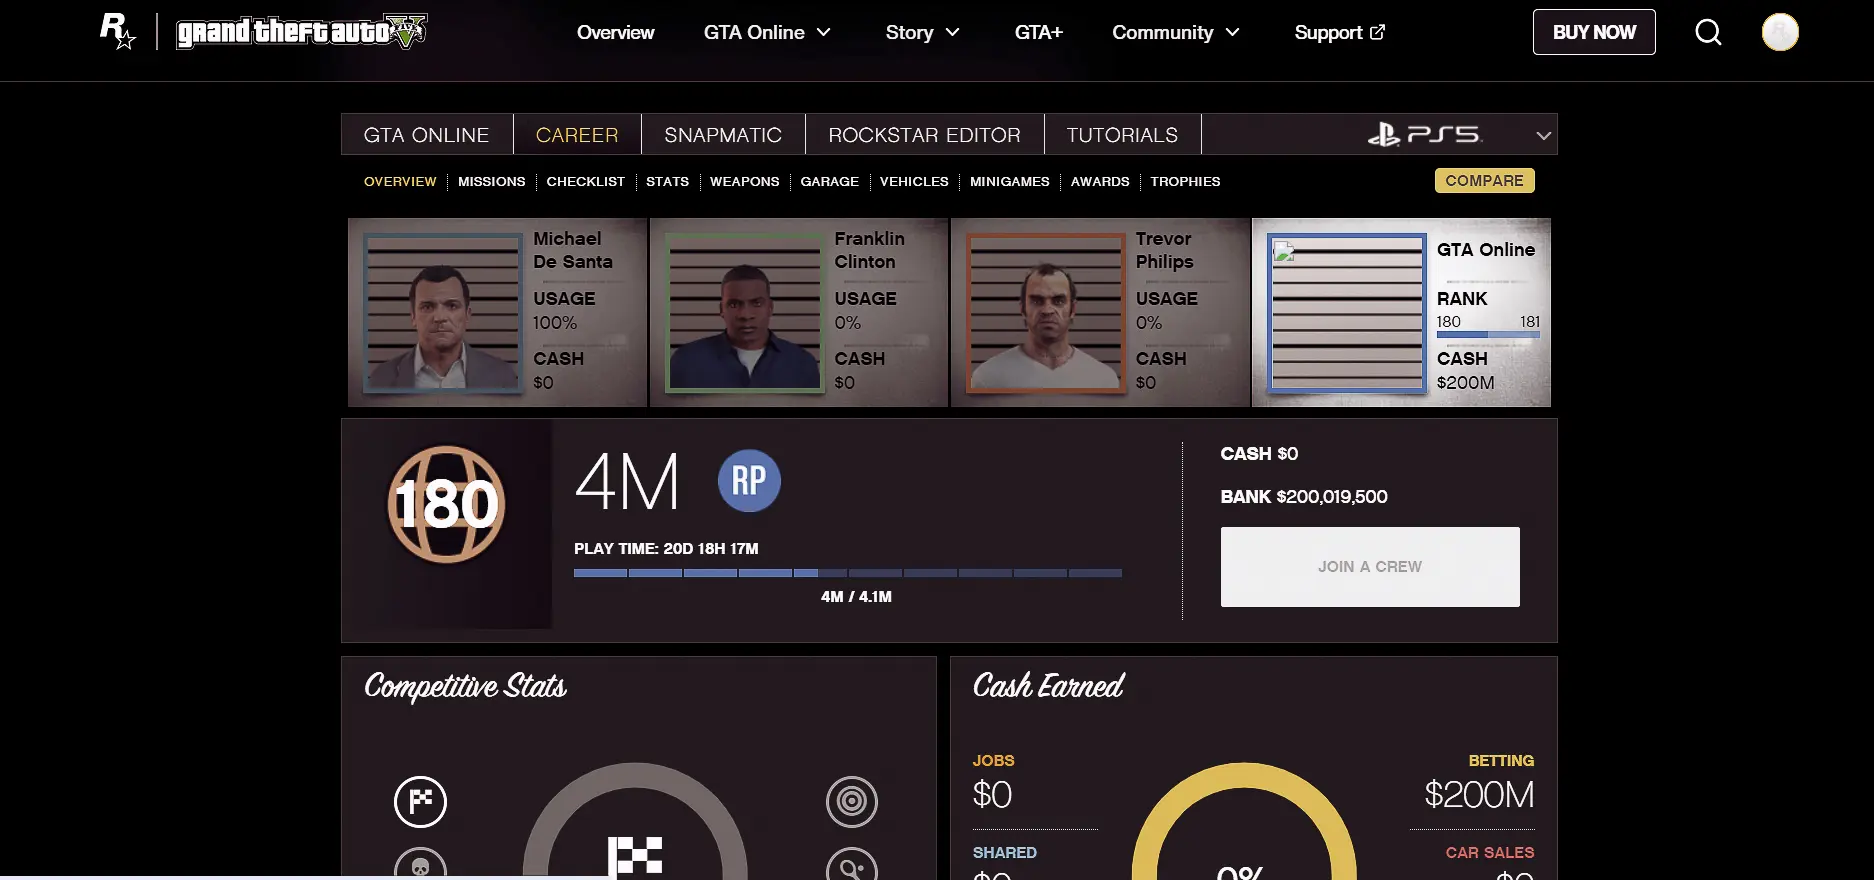Switch to the GTA ONLINE tab
The width and height of the screenshot is (1874, 880).
(x=427, y=134)
